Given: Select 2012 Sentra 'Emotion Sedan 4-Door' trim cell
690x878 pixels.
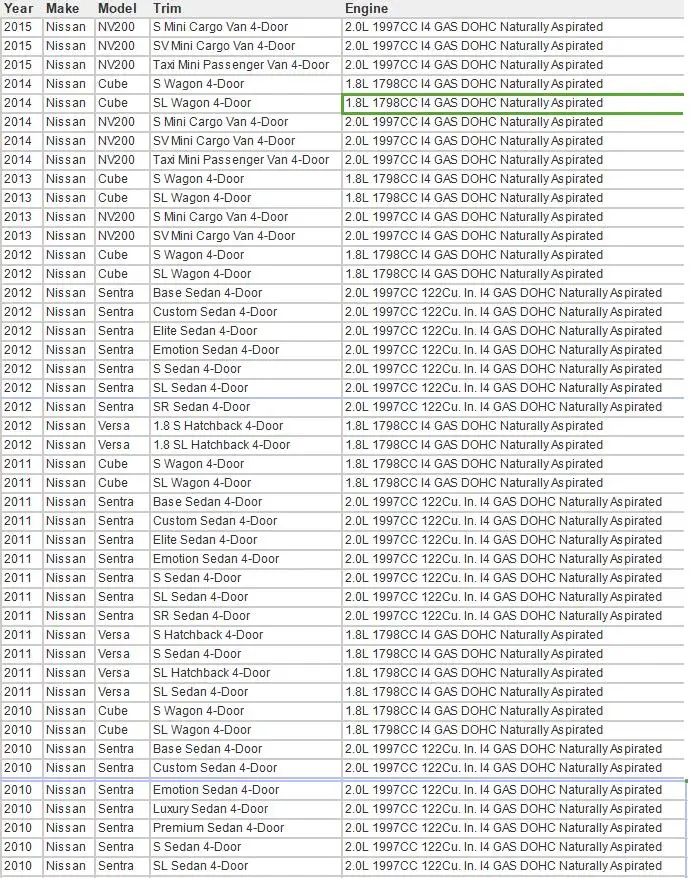Looking at the screenshot, I should 246,351.
